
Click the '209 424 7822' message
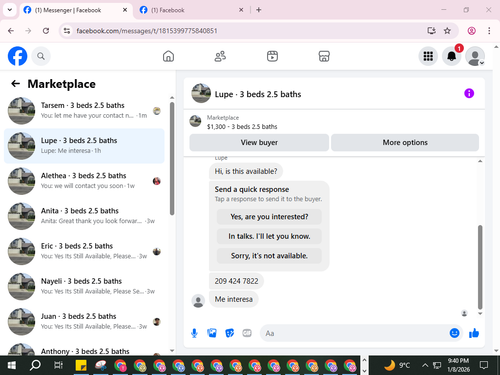pos(236,281)
